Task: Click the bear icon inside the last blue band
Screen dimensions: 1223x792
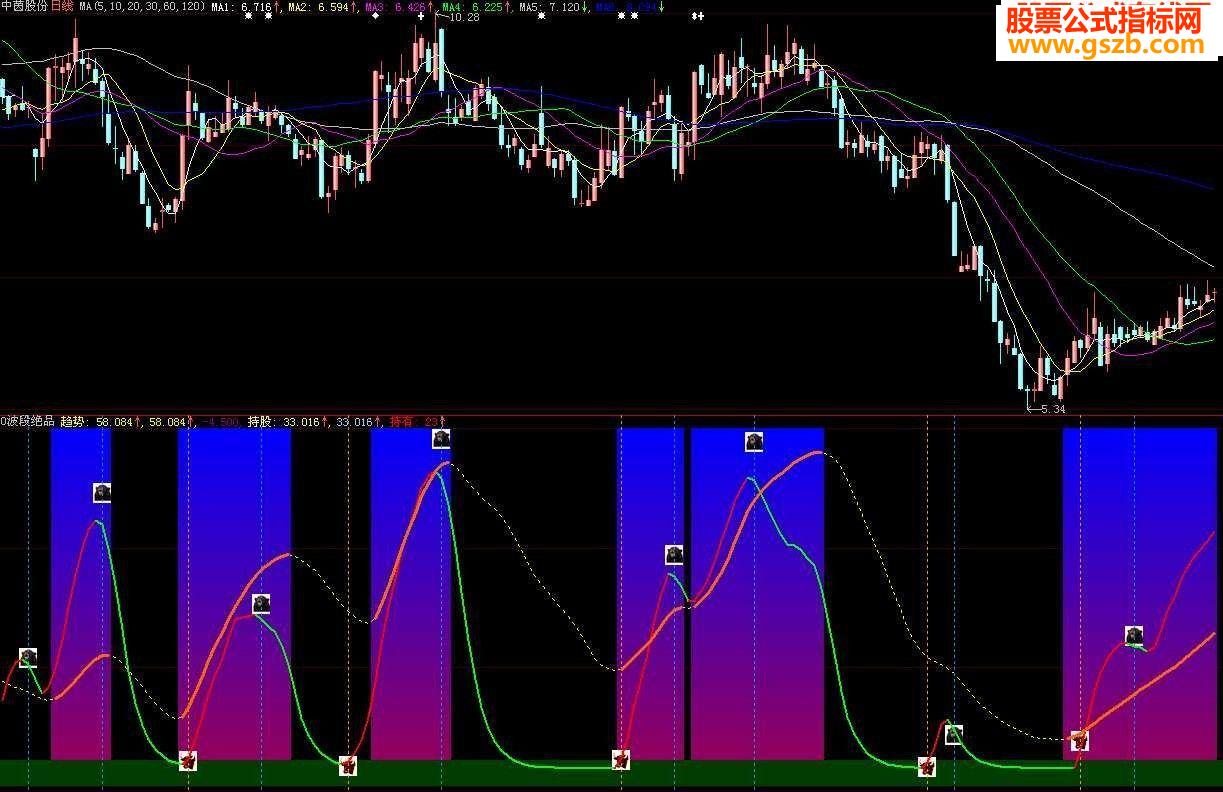Action: tap(1133, 635)
